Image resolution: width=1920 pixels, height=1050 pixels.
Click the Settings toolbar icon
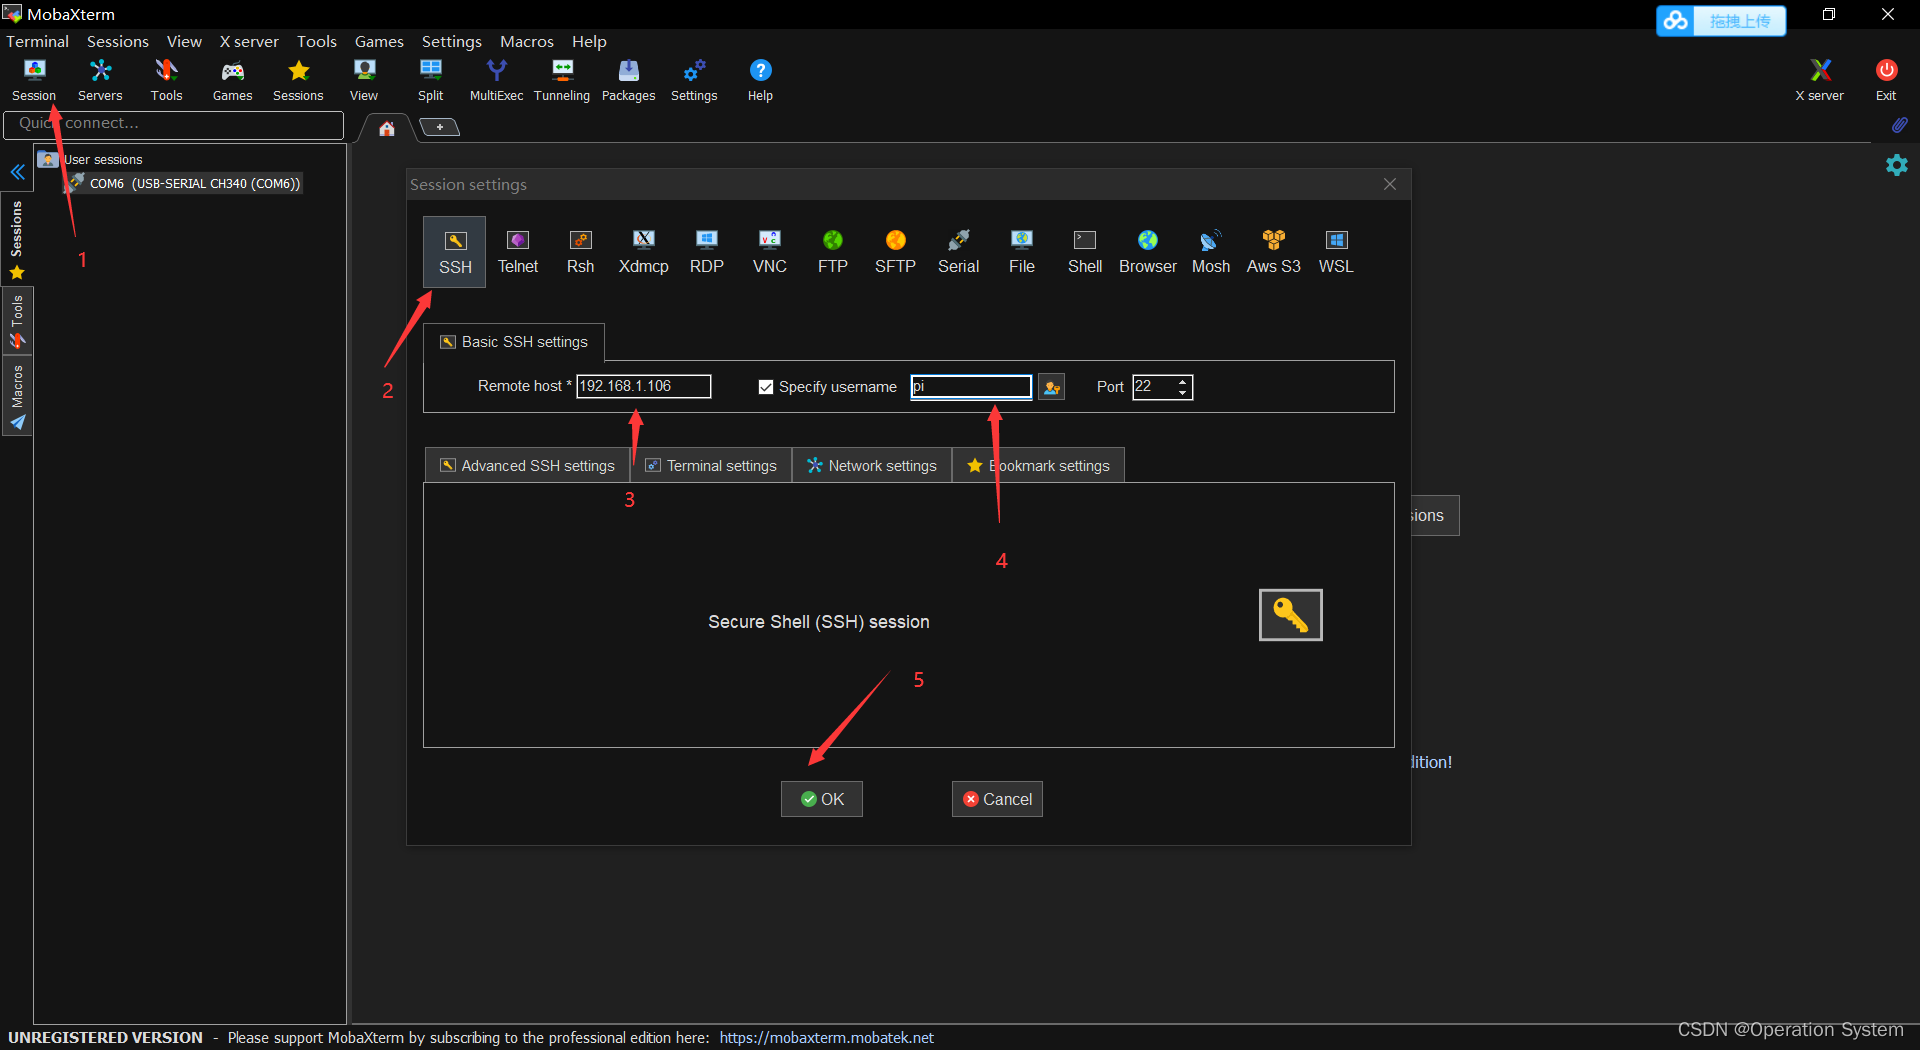tap(694, 80)
